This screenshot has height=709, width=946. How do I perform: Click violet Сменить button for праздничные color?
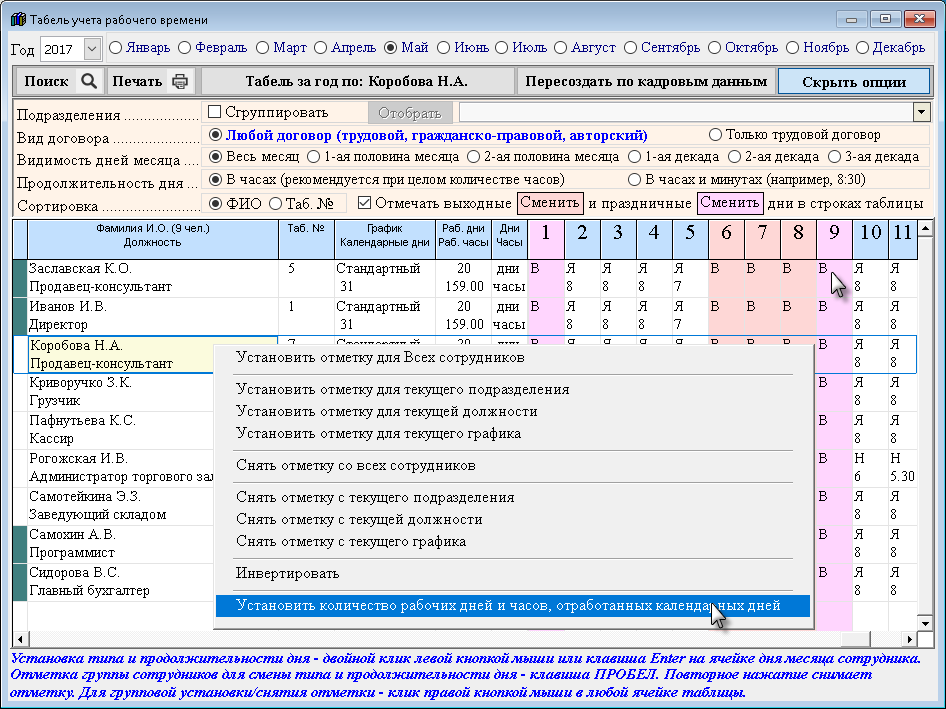[x=730, y=203]
